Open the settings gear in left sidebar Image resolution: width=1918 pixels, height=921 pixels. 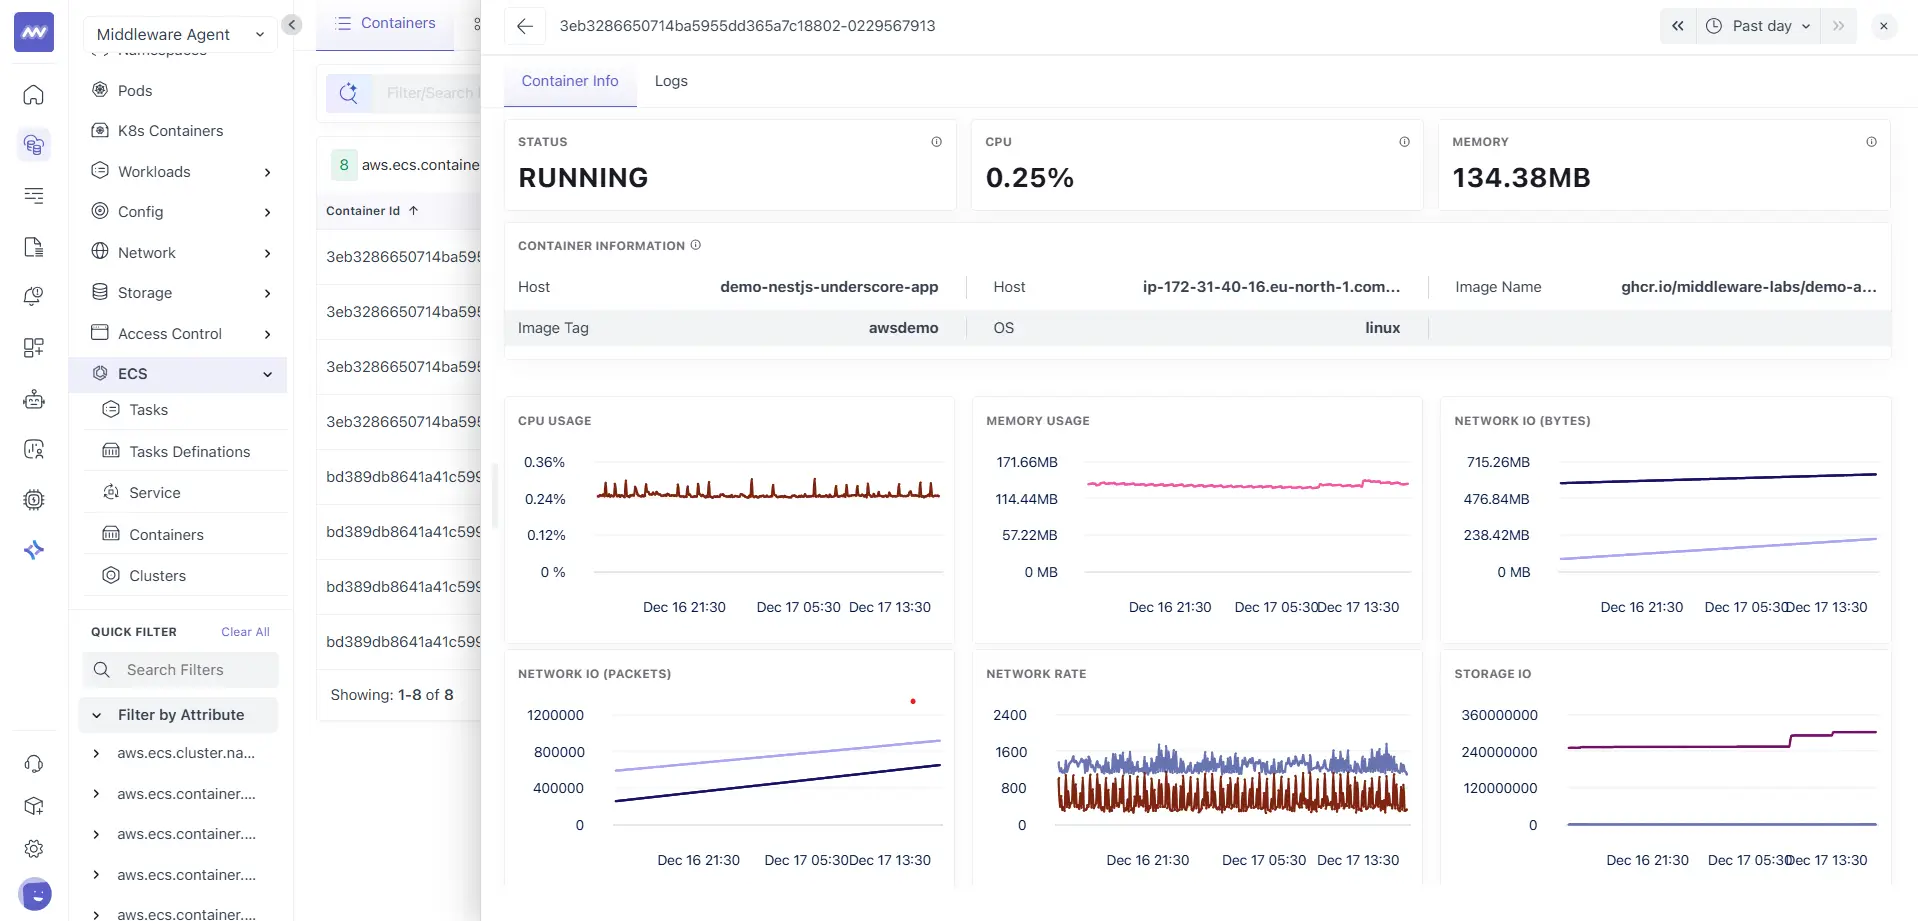(34, 849)
